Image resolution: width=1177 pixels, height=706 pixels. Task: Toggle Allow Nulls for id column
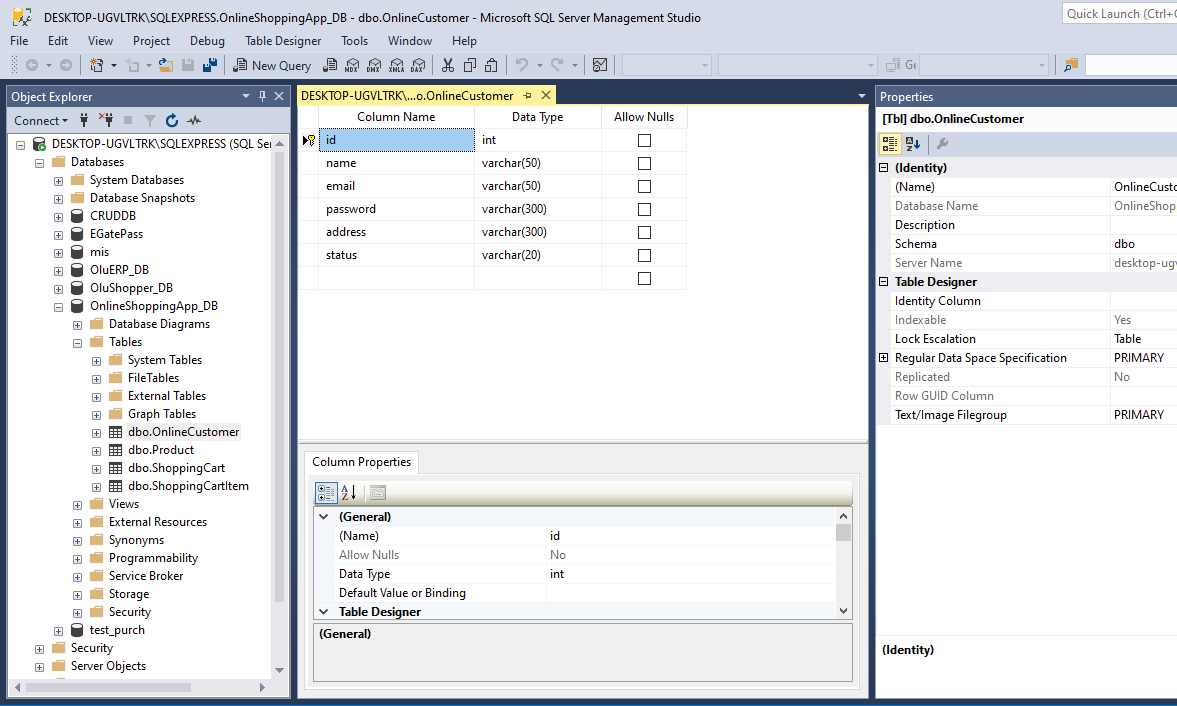point(644,140)
